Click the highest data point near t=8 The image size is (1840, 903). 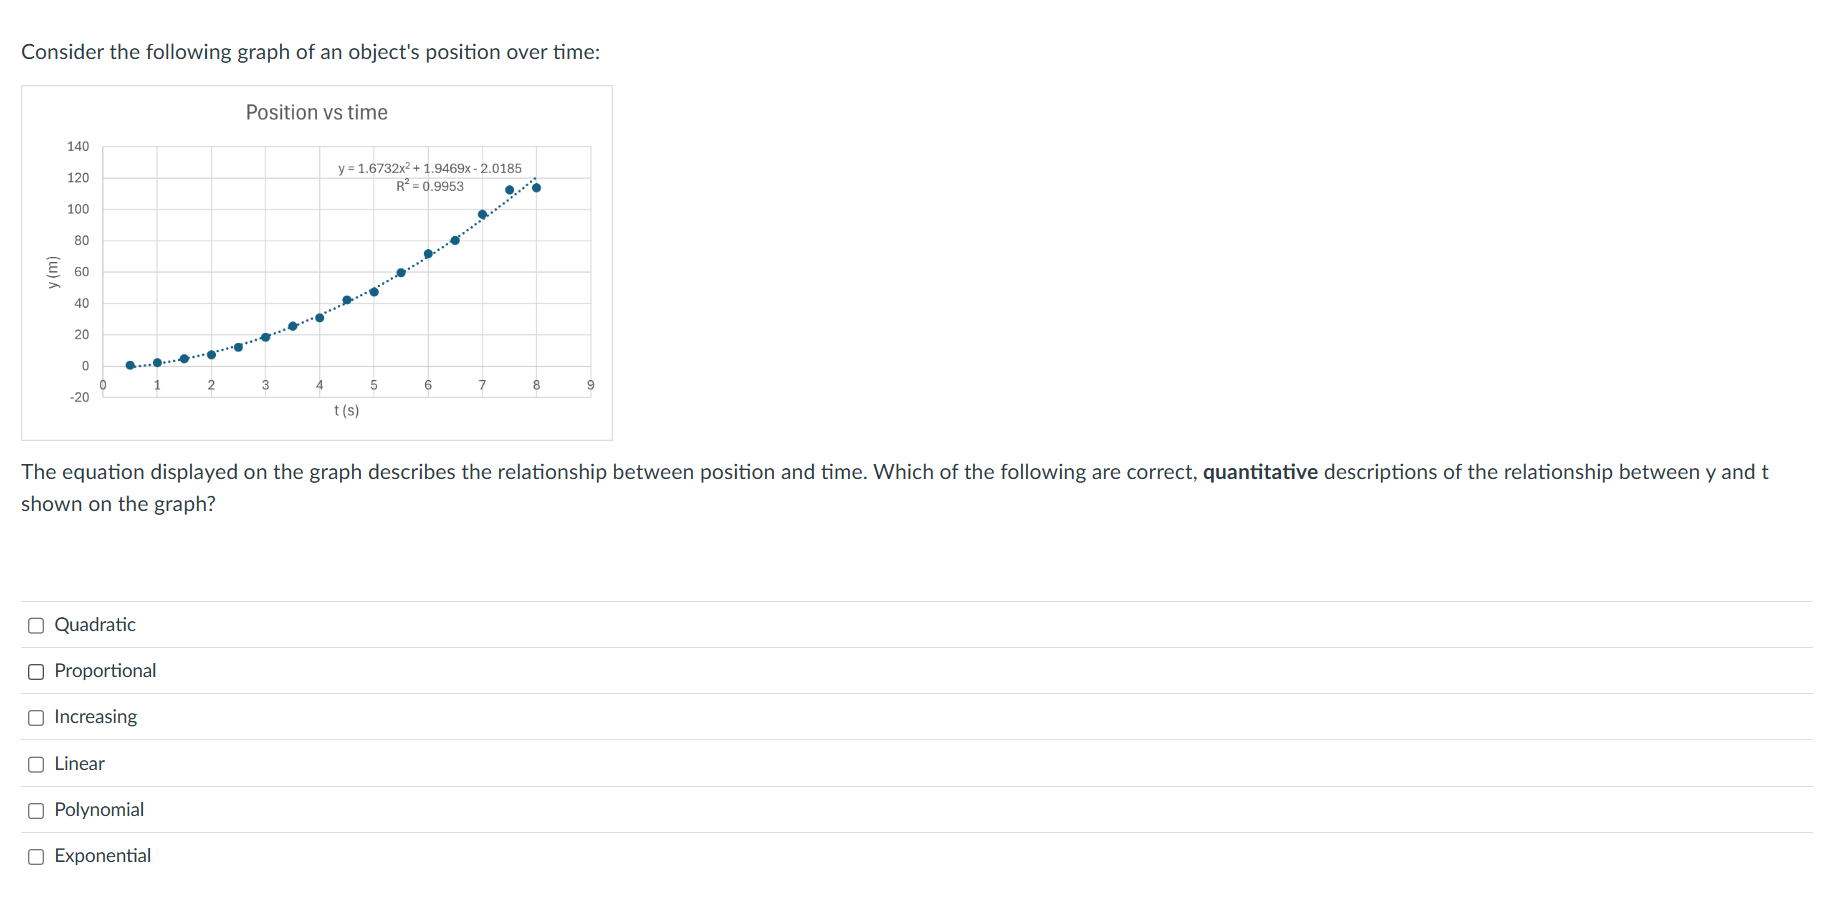[x=535, y=187]
